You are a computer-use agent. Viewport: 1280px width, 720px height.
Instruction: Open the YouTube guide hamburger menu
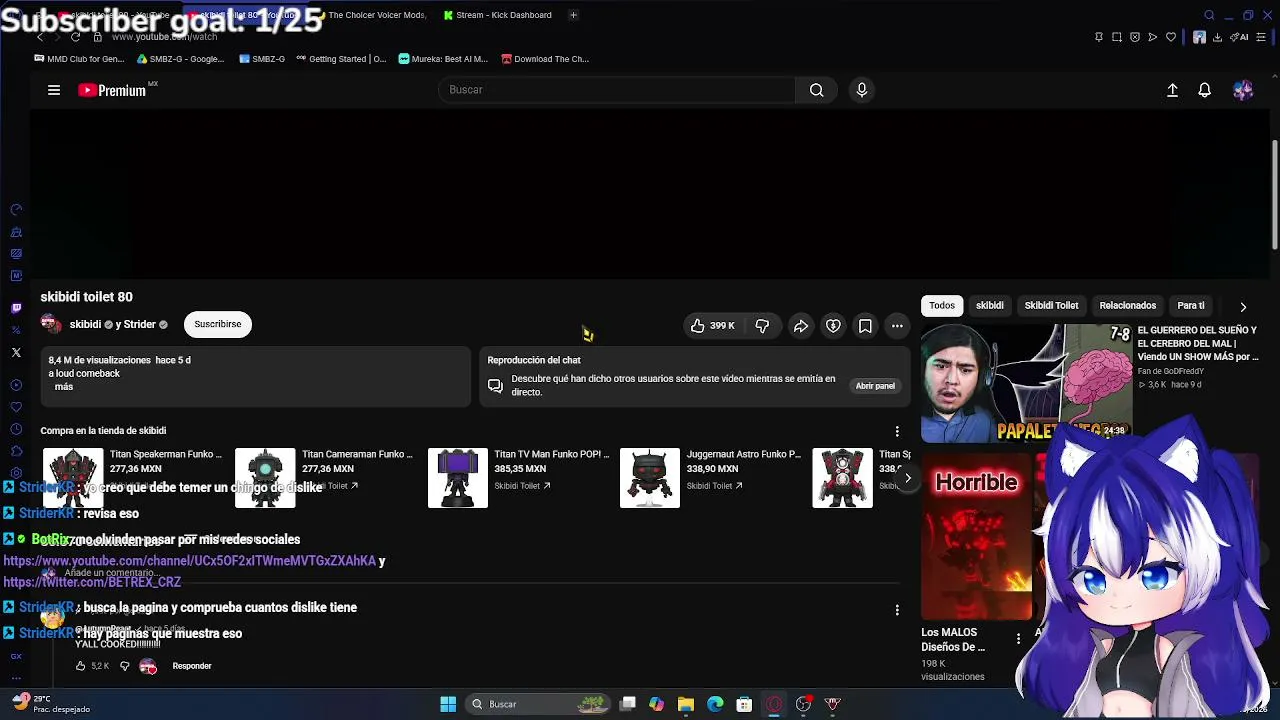coord(54,90)
